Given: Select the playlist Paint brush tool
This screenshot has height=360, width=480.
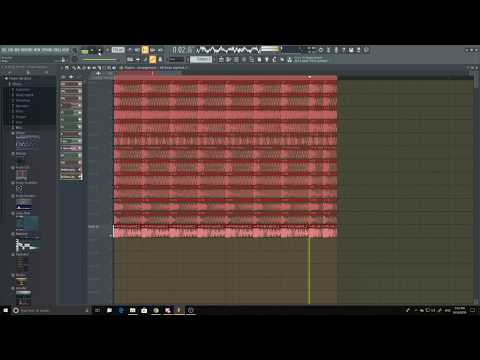Looking at the screenshot, I should (x=79, y=68).
